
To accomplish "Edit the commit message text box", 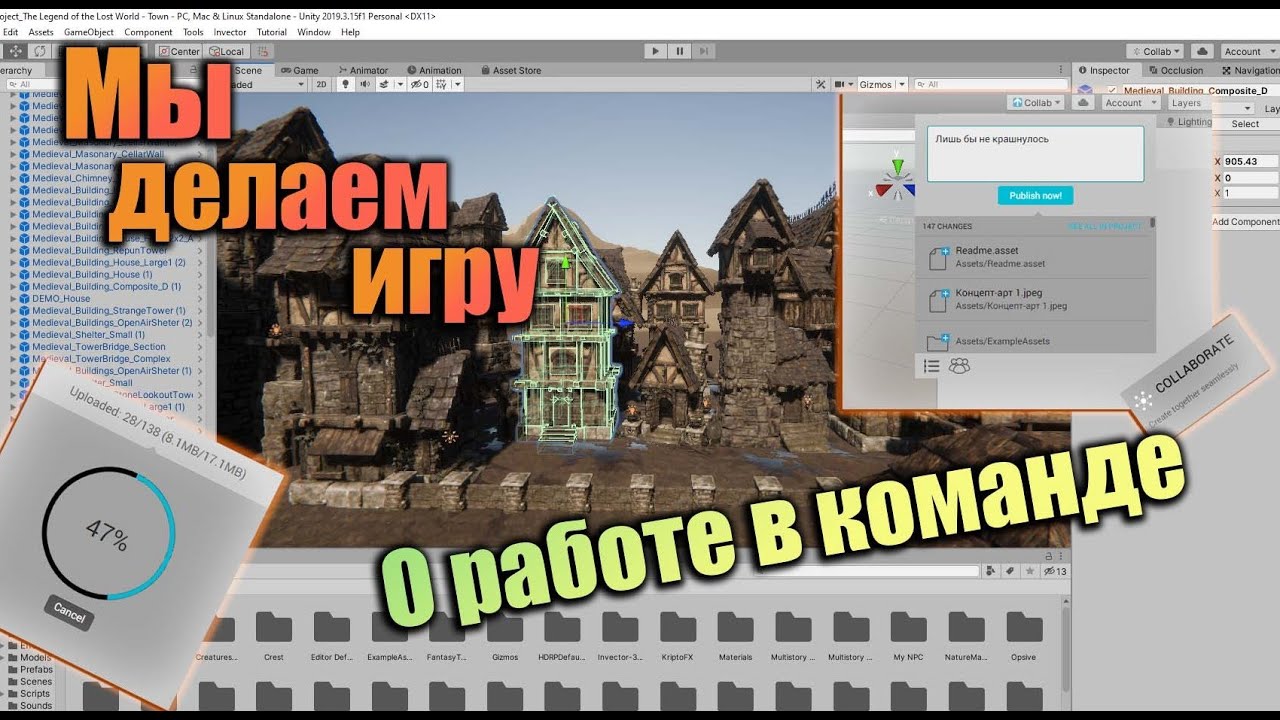I will 1035,154.
